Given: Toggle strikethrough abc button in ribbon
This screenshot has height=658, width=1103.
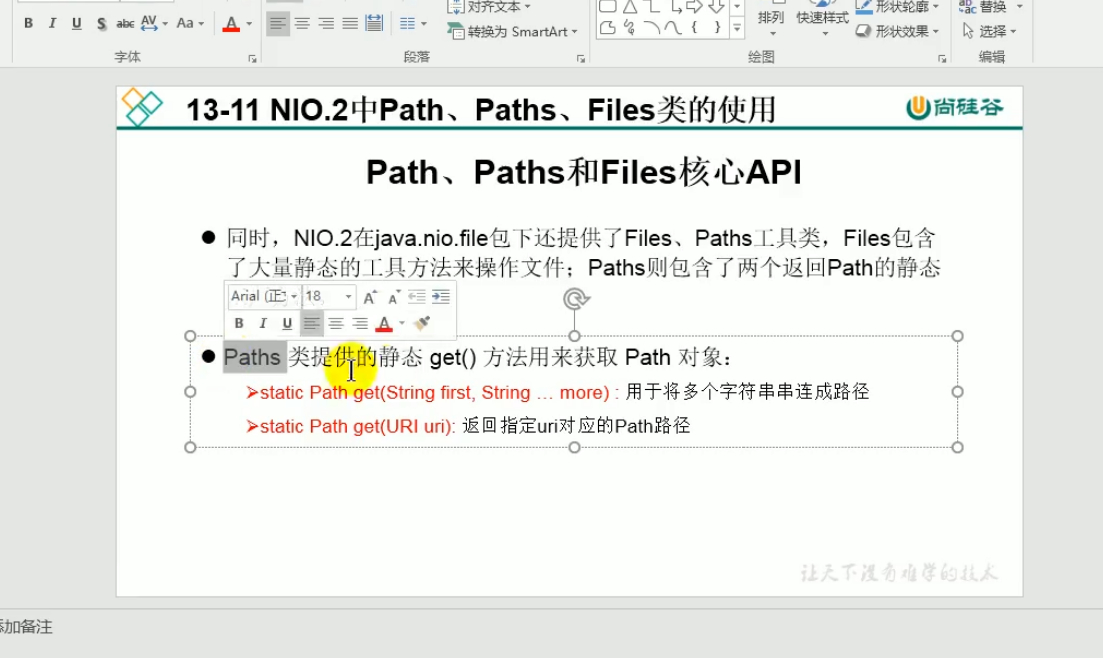Looking at the screenshot, I should point(125,23).
